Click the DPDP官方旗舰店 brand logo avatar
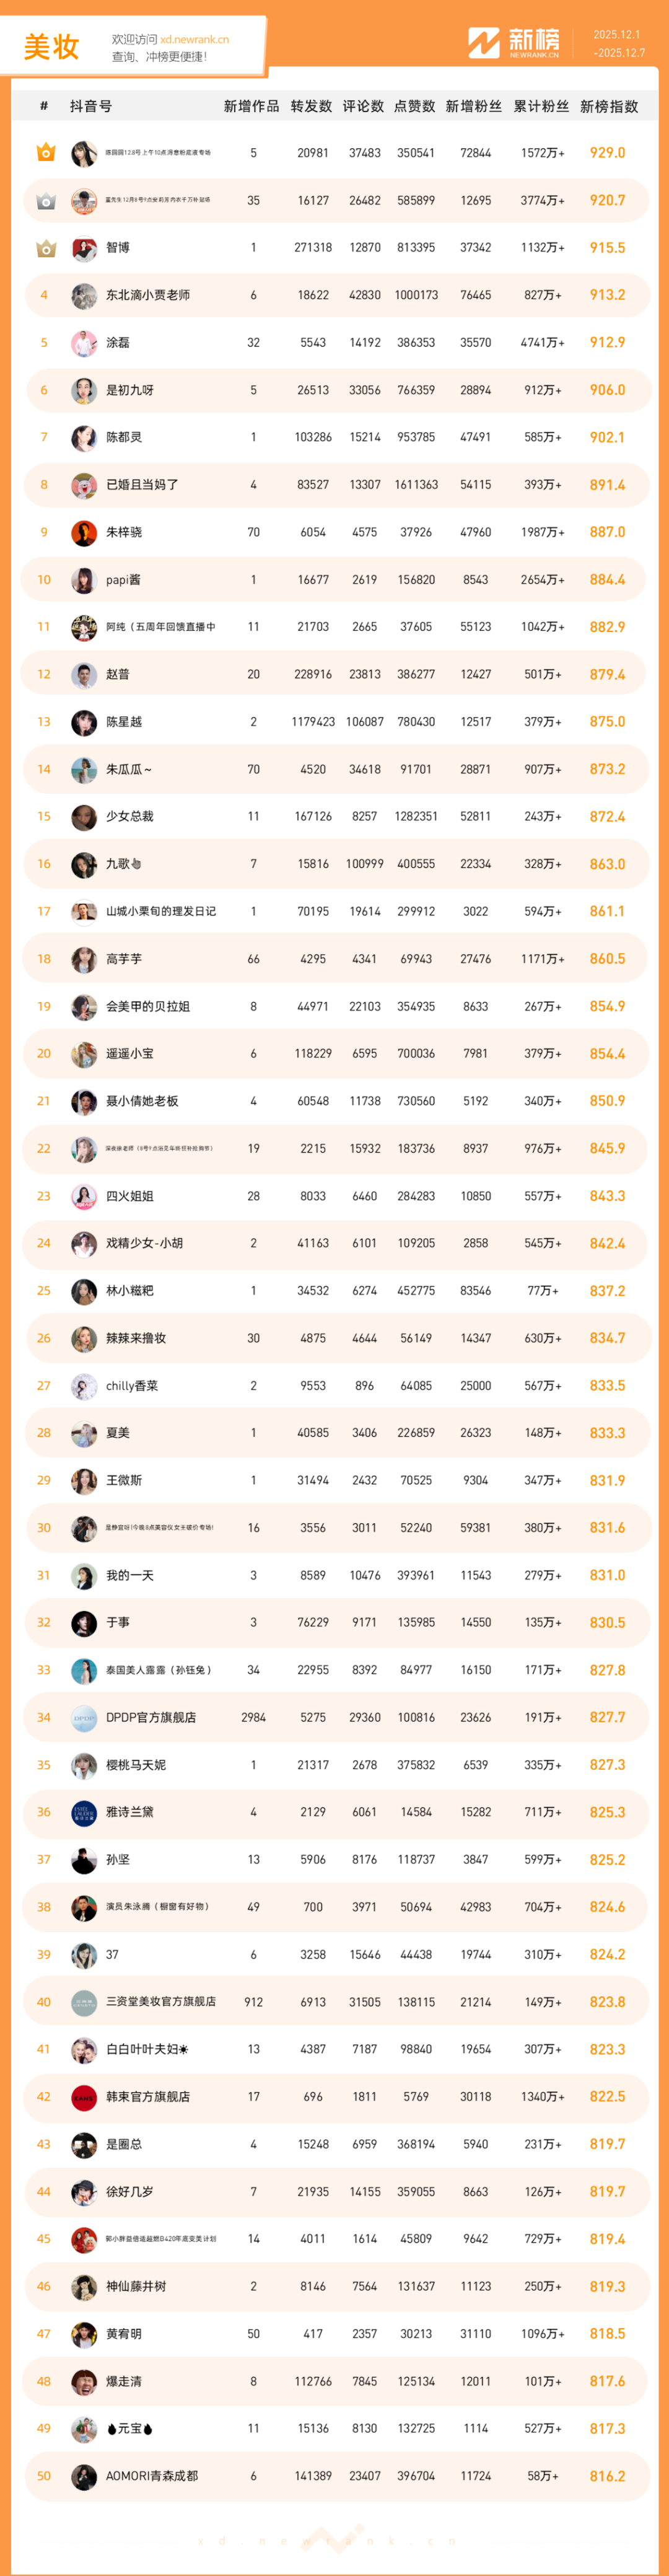Screen dimensions: 669x2576 coord(84,1717)
